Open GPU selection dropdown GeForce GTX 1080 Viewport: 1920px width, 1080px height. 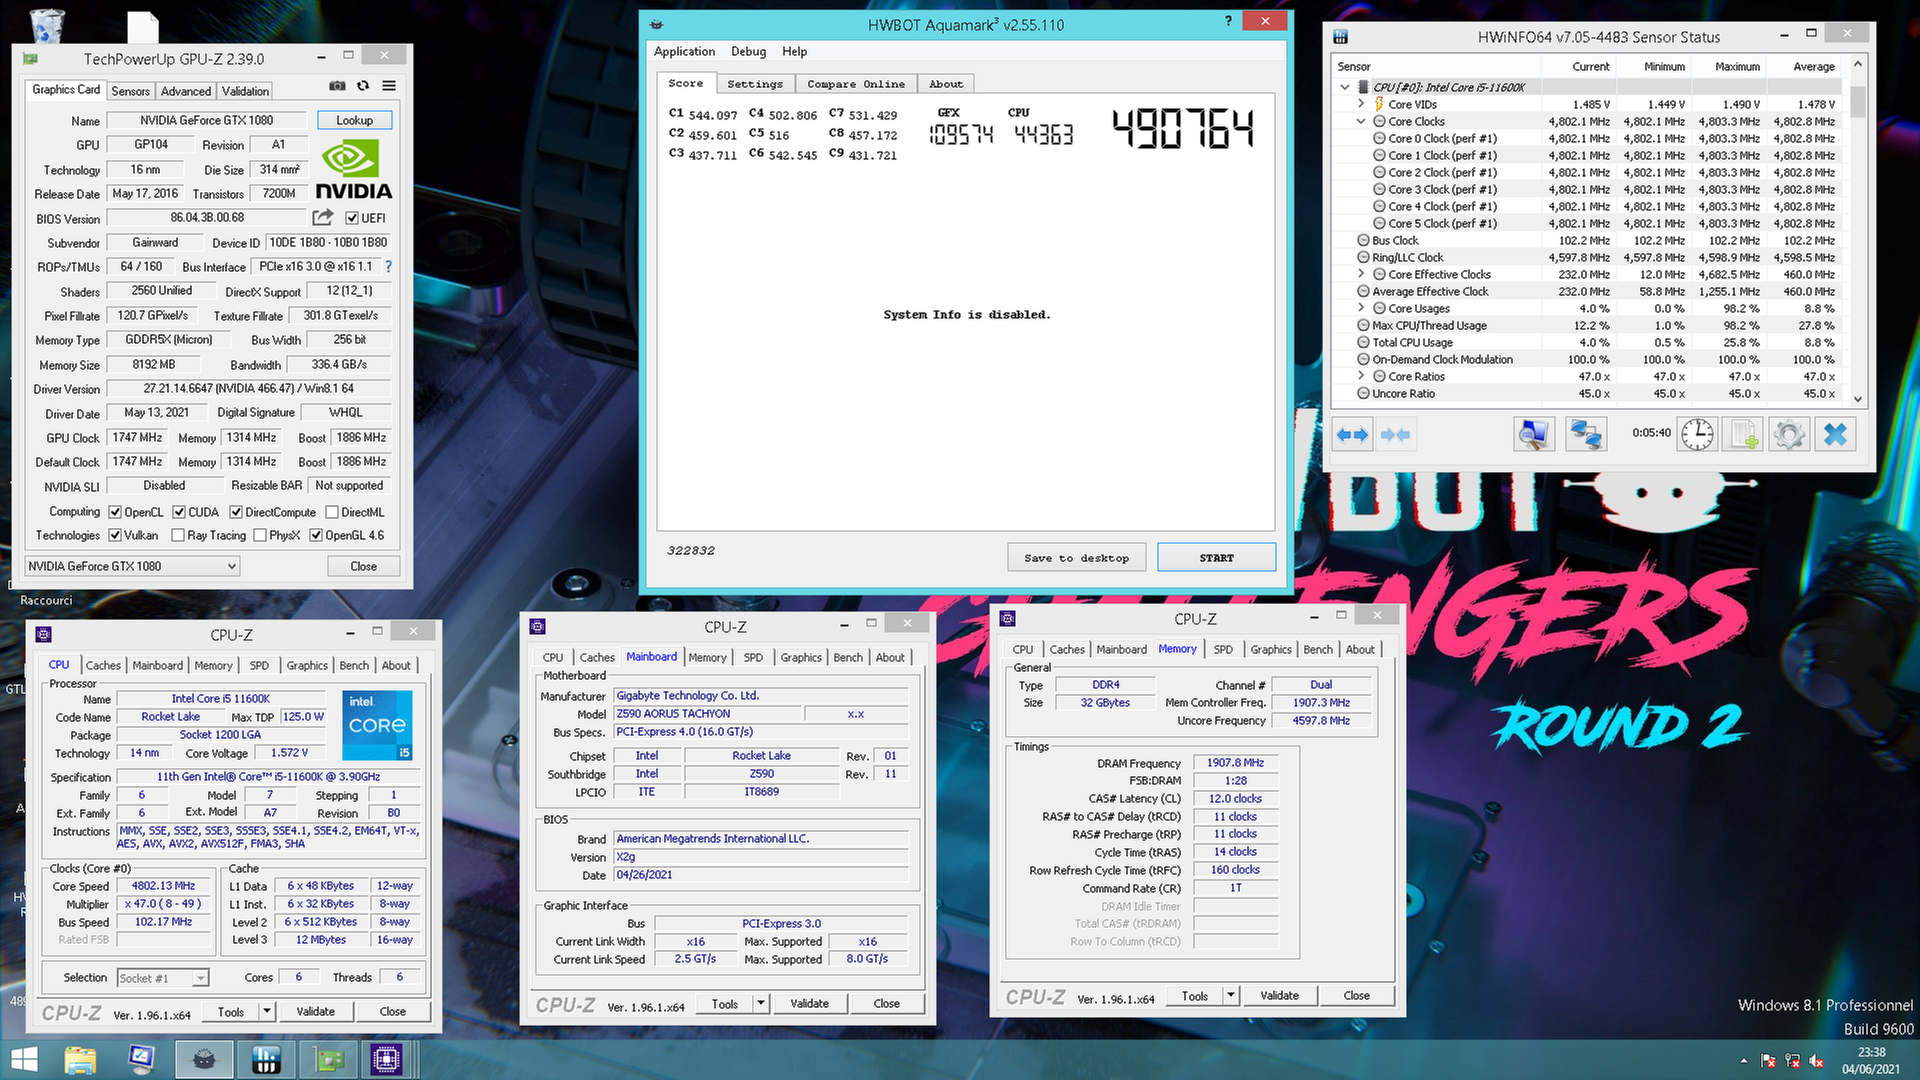132,566
